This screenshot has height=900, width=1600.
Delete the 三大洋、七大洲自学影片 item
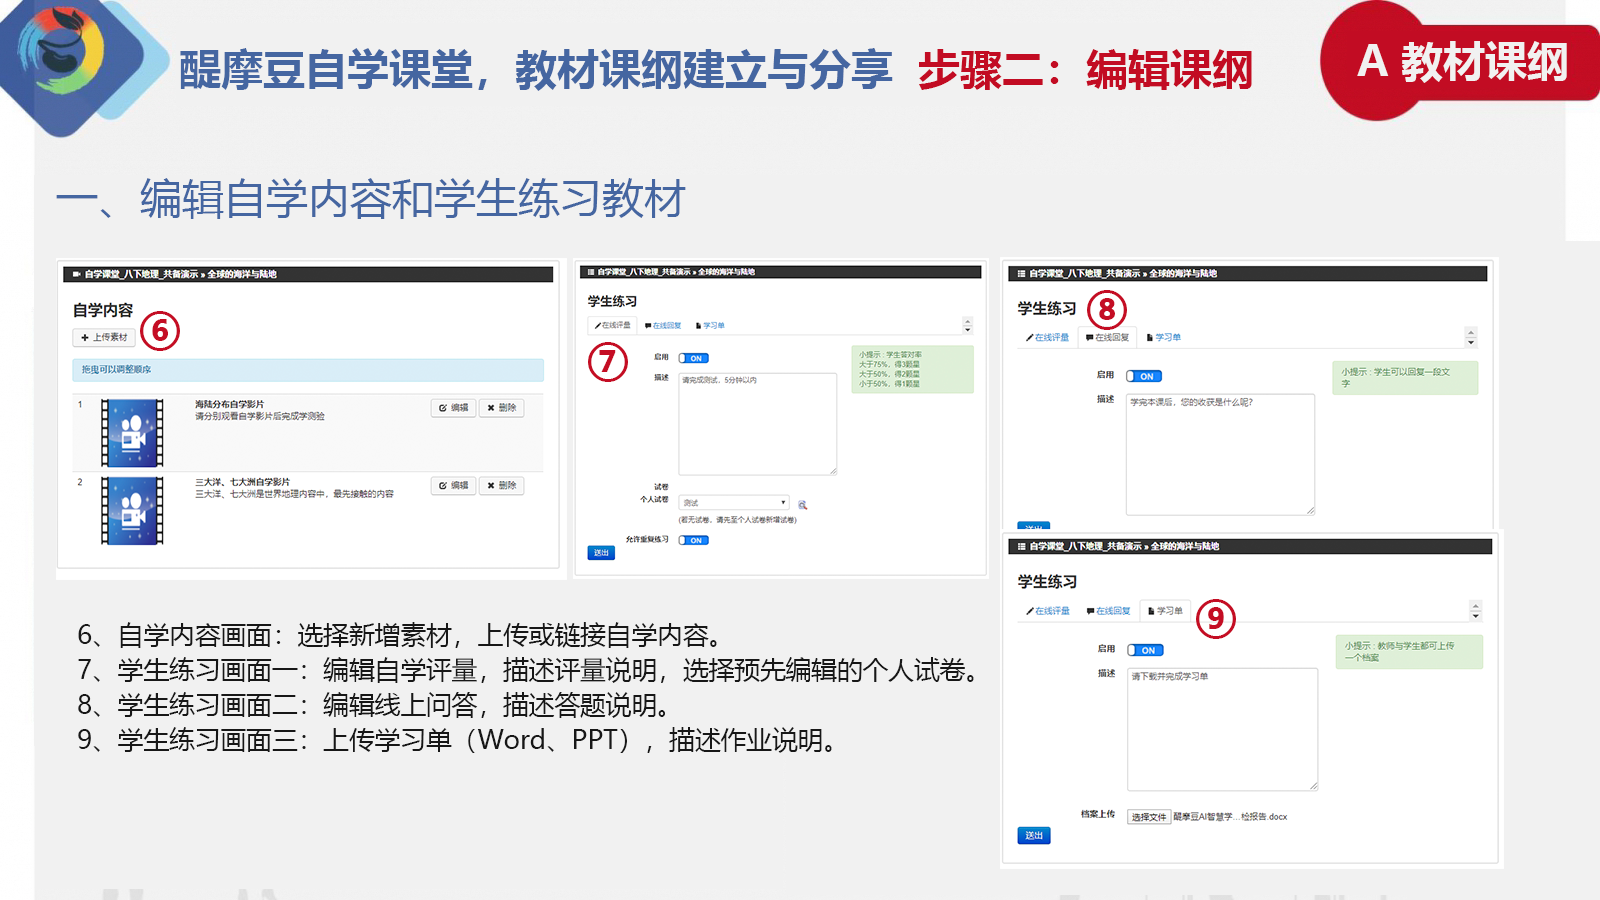pyautogui.click(x=502, y=486)
